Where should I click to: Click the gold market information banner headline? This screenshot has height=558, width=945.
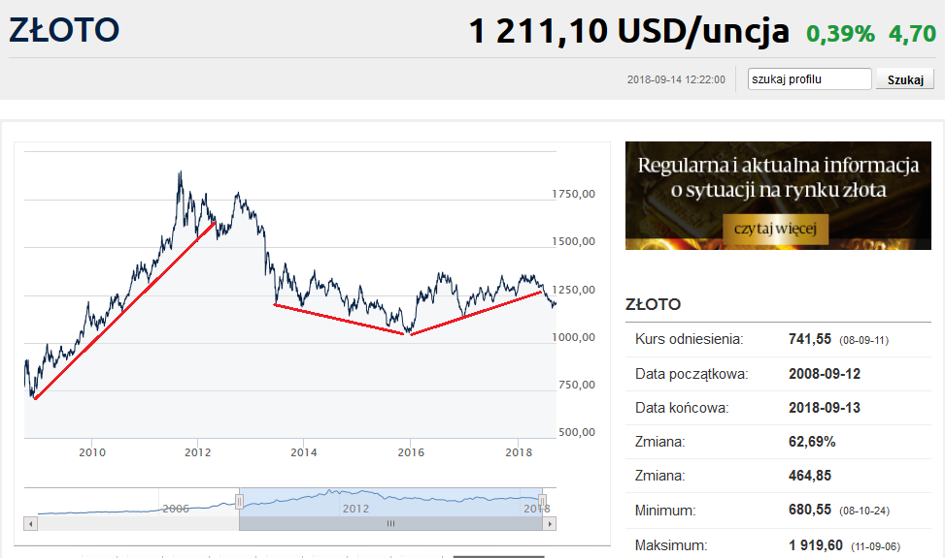pos(778,177)
